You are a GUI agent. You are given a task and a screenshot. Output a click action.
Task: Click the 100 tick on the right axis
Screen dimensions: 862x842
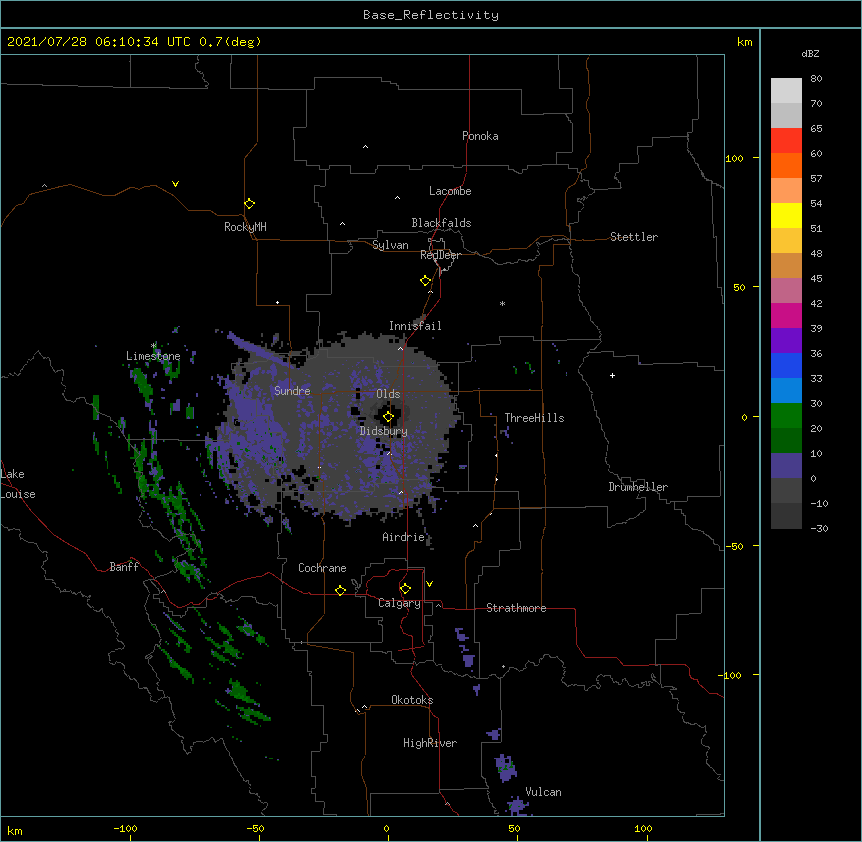[734, 158]
